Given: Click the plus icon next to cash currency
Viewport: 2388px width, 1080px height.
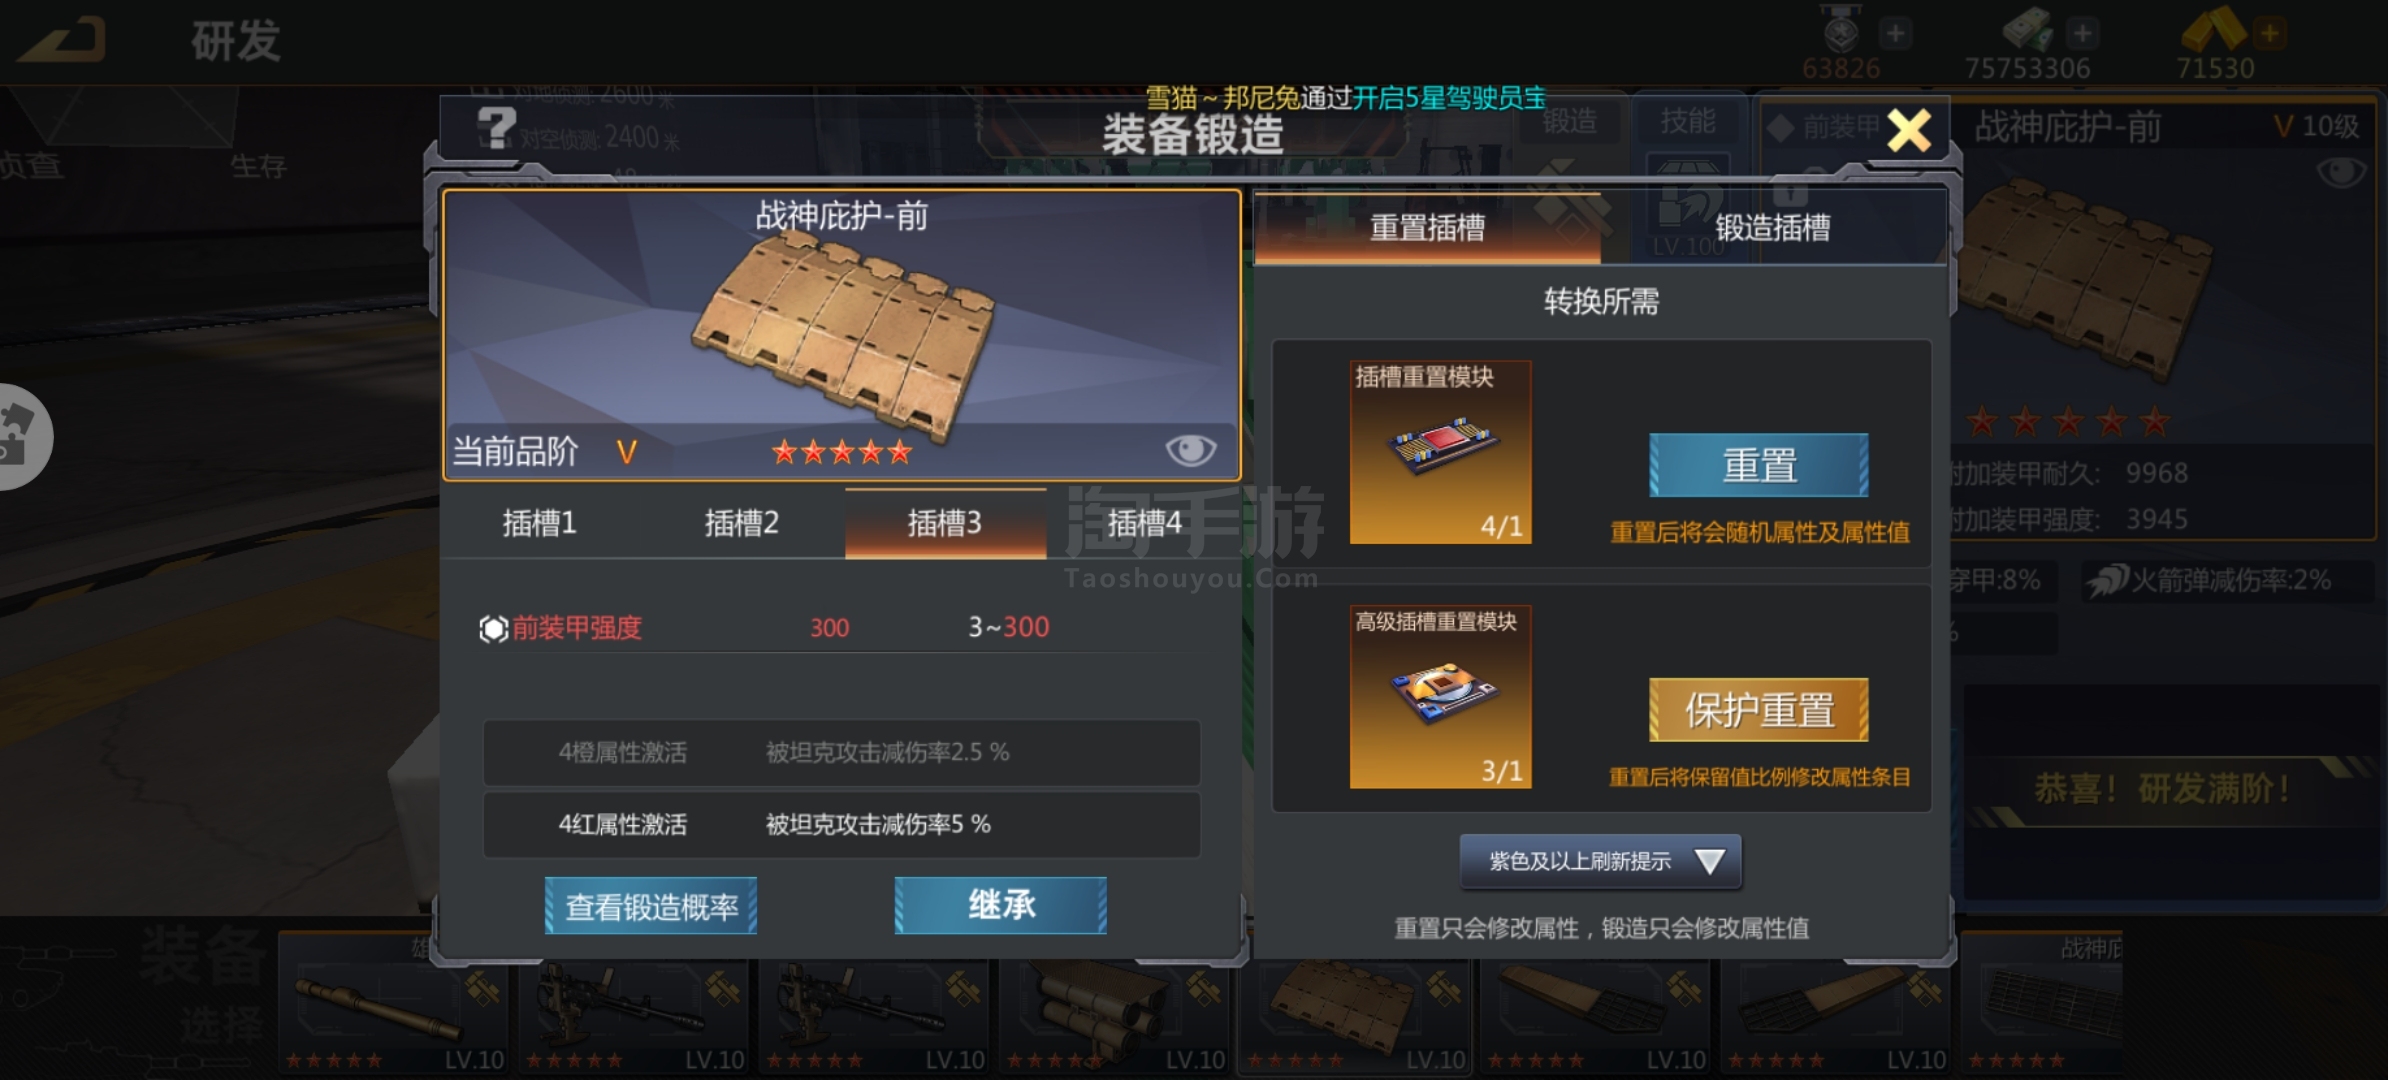Looking at the screenshot, I should point(2083,33).
